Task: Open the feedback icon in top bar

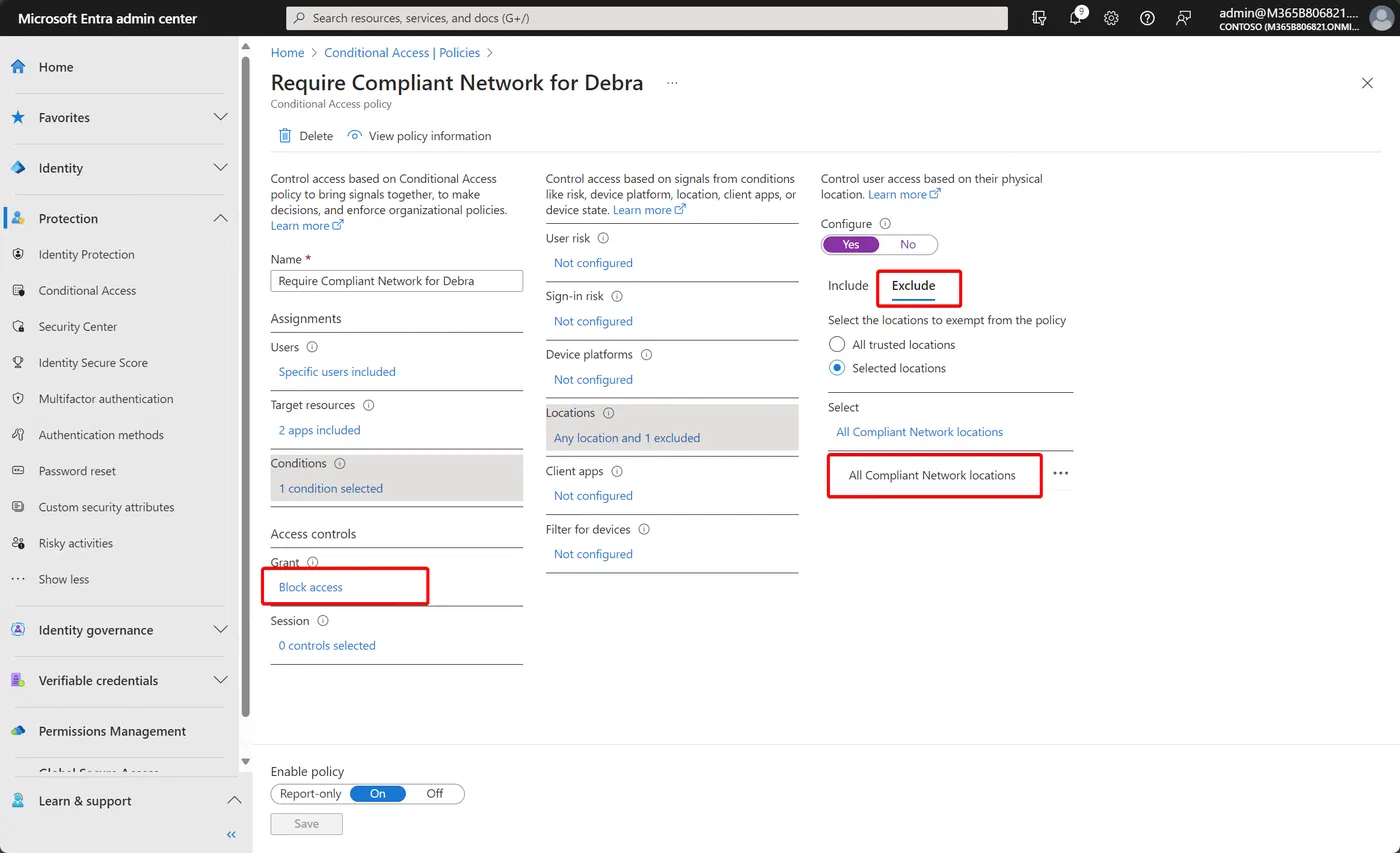Action: tap(1184, 18)
